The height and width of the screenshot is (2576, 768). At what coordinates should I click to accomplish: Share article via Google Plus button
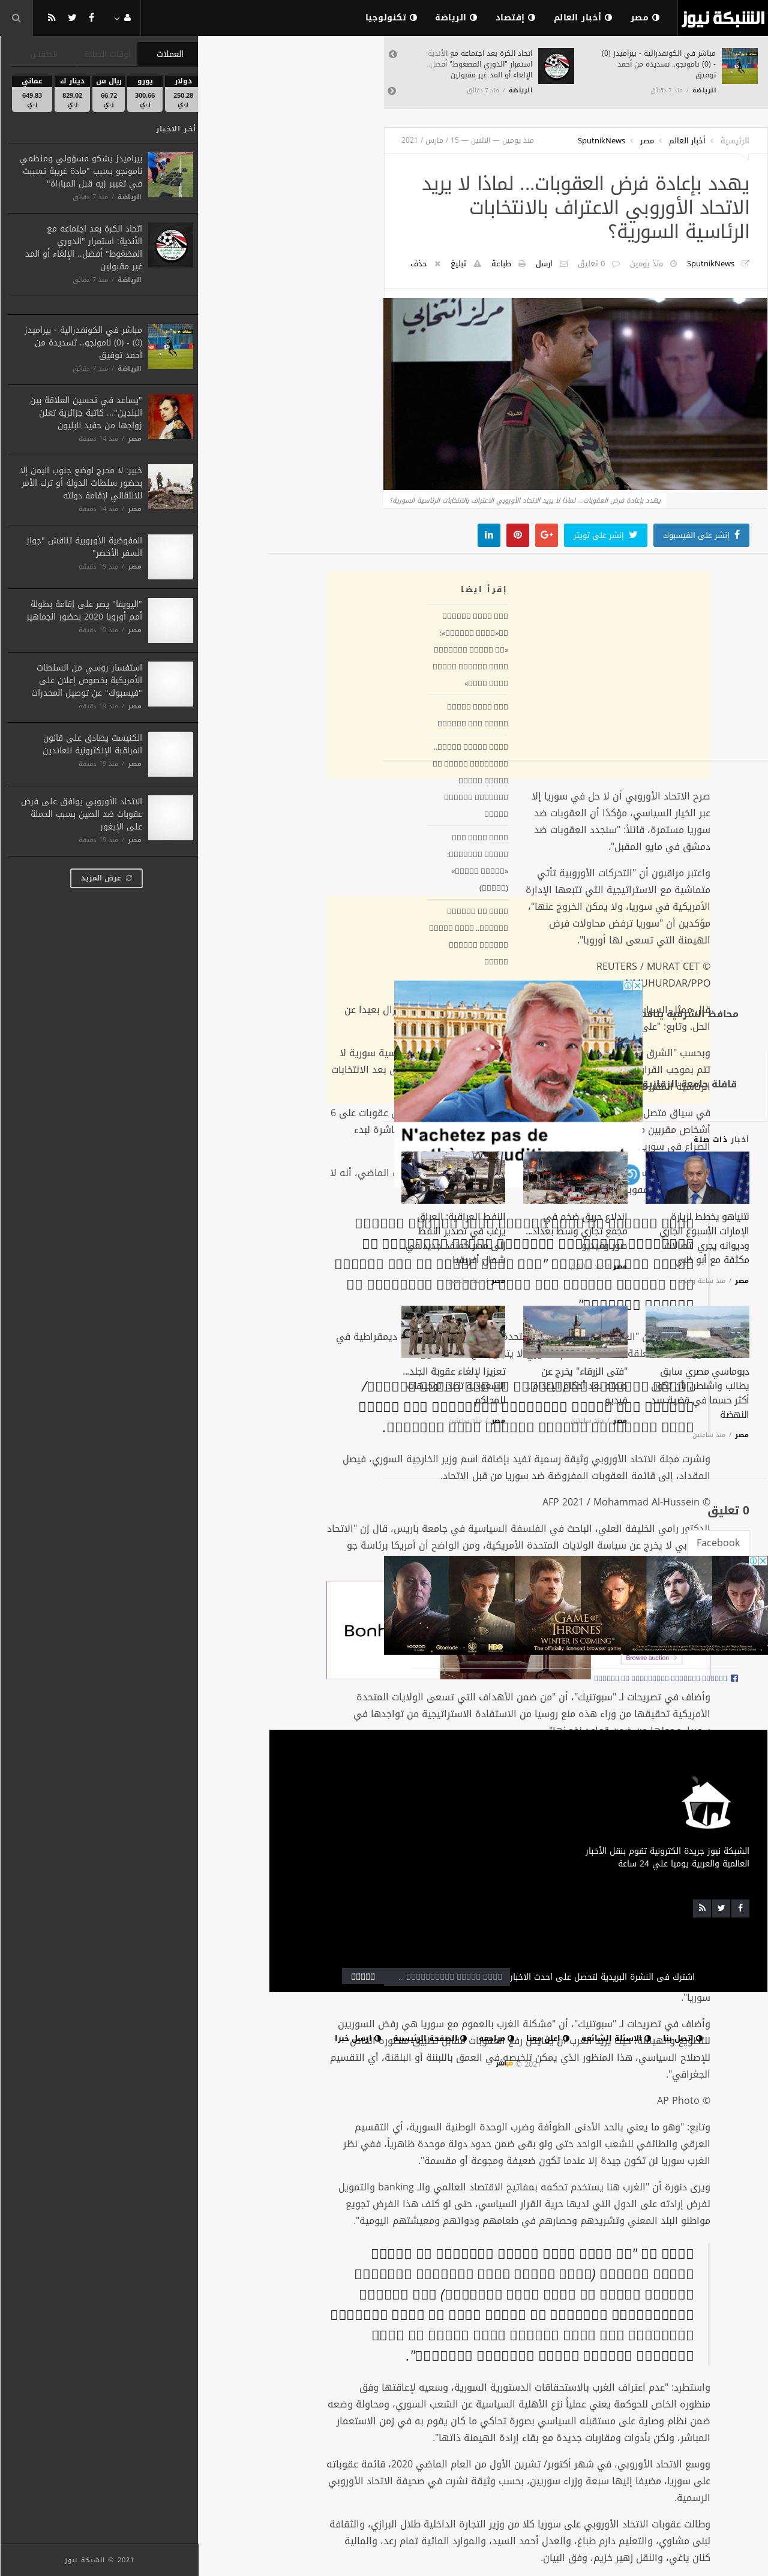pos(546,535)
